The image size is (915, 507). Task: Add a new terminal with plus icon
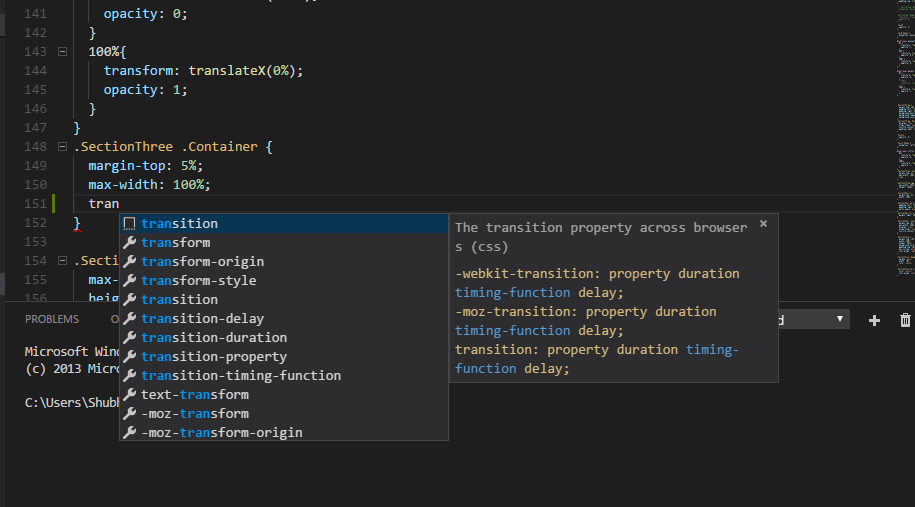click(x=874, y=320)
